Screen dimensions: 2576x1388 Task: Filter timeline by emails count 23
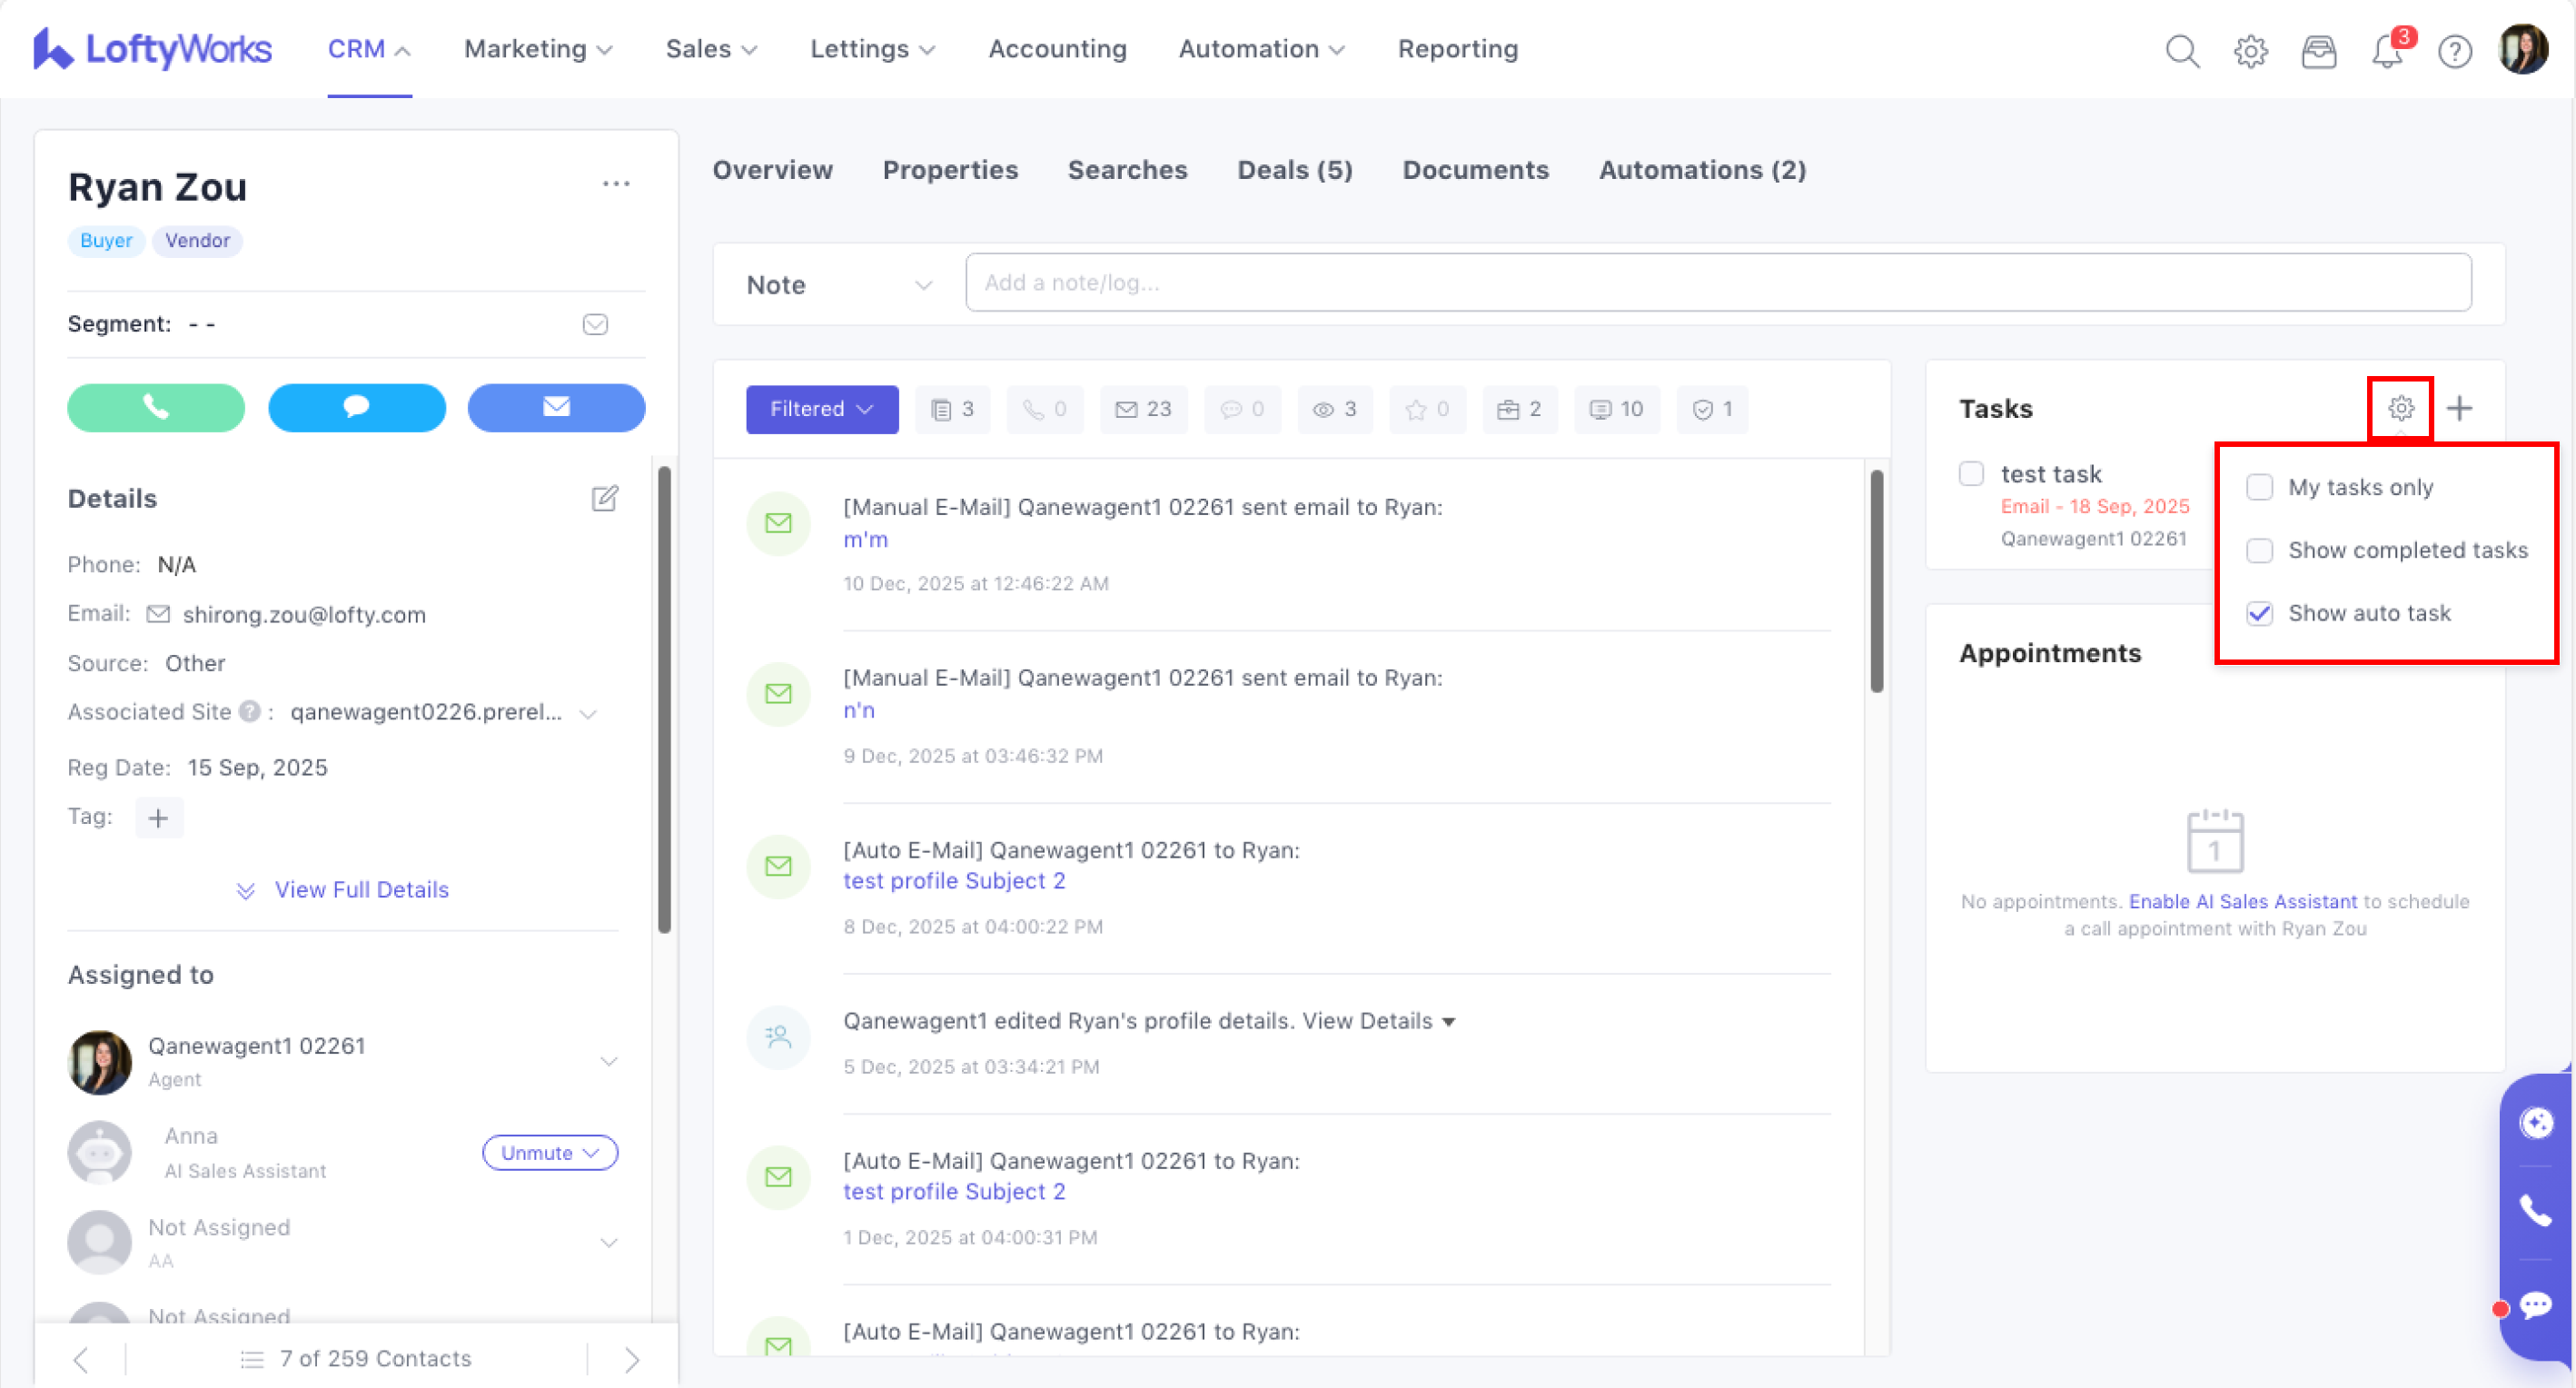click(1143, 409)
